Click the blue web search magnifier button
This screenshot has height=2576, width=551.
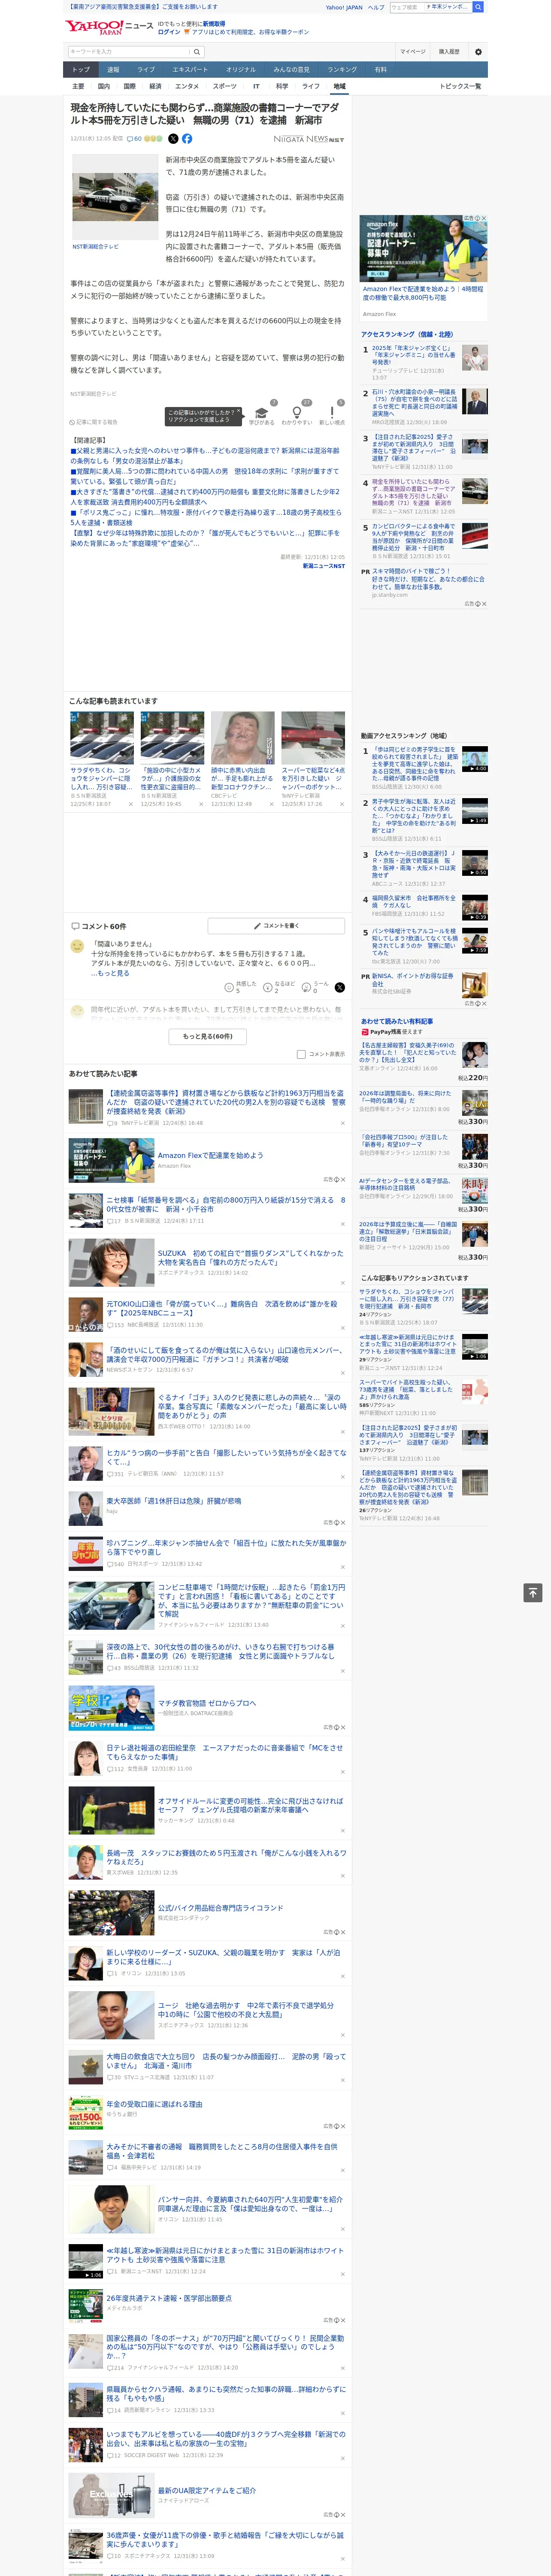pyautogui.click(x=478, y=7)
